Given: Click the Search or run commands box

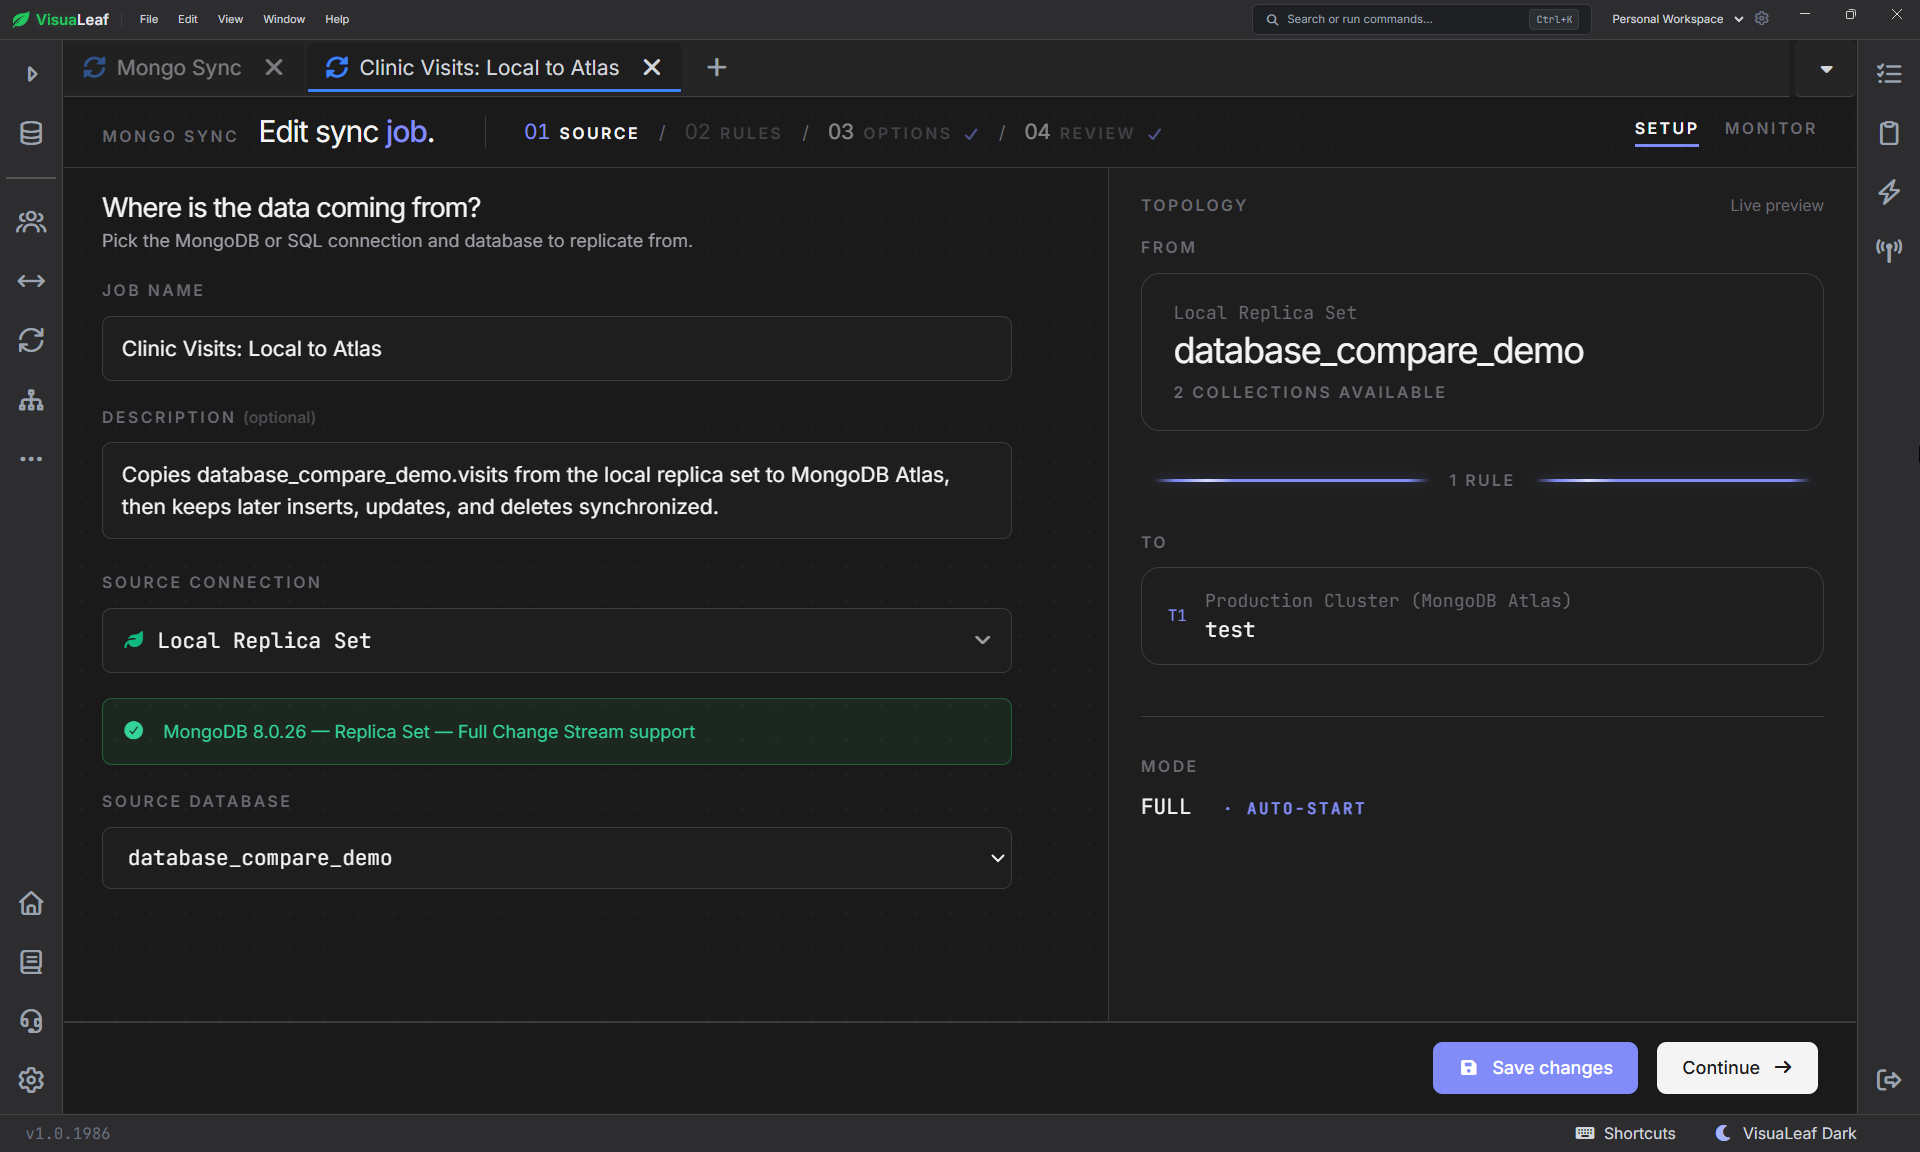Looking at the screenshot, I should (1421, 19).
